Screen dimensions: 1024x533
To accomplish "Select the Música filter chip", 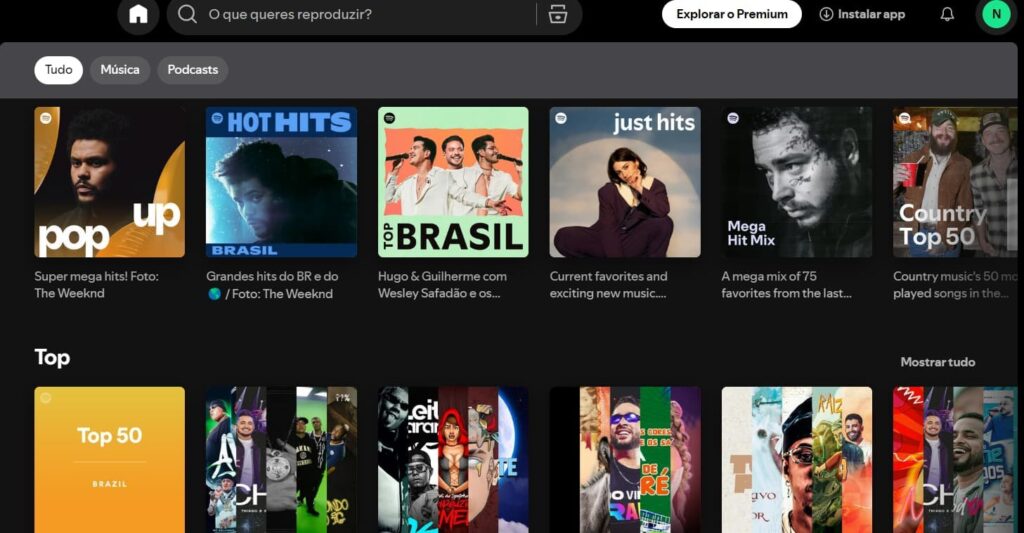I will (120, 70).
